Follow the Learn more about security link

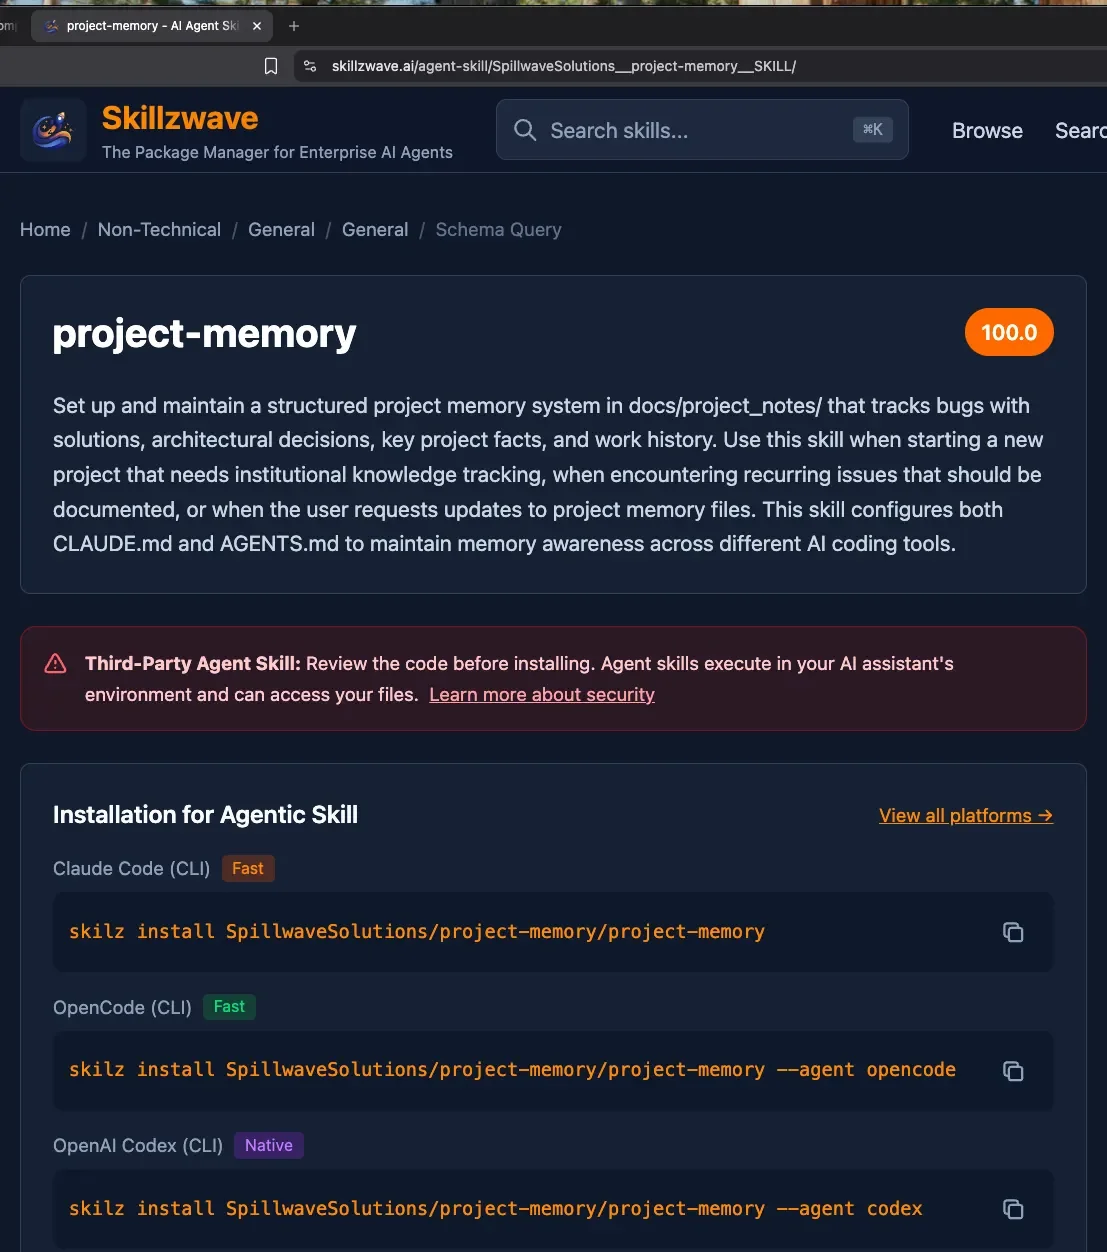(x=541, y=695)
